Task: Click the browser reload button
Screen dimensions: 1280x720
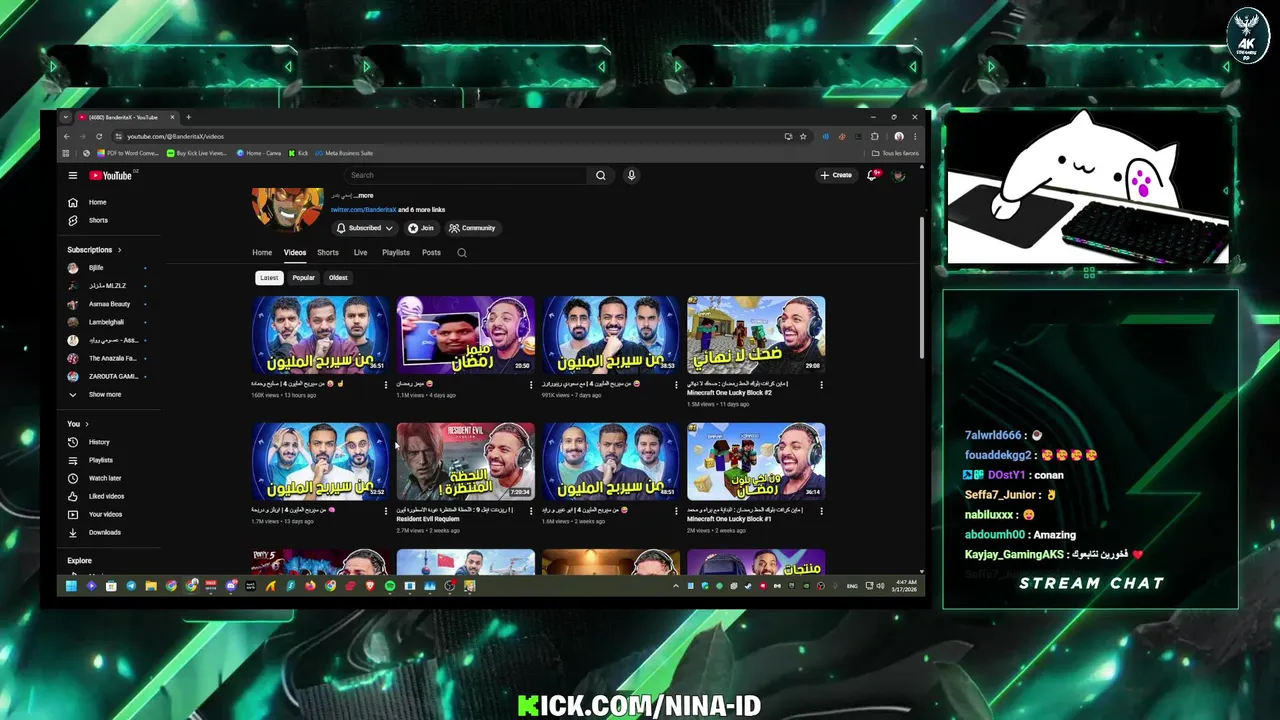Action: coord(99,136)
